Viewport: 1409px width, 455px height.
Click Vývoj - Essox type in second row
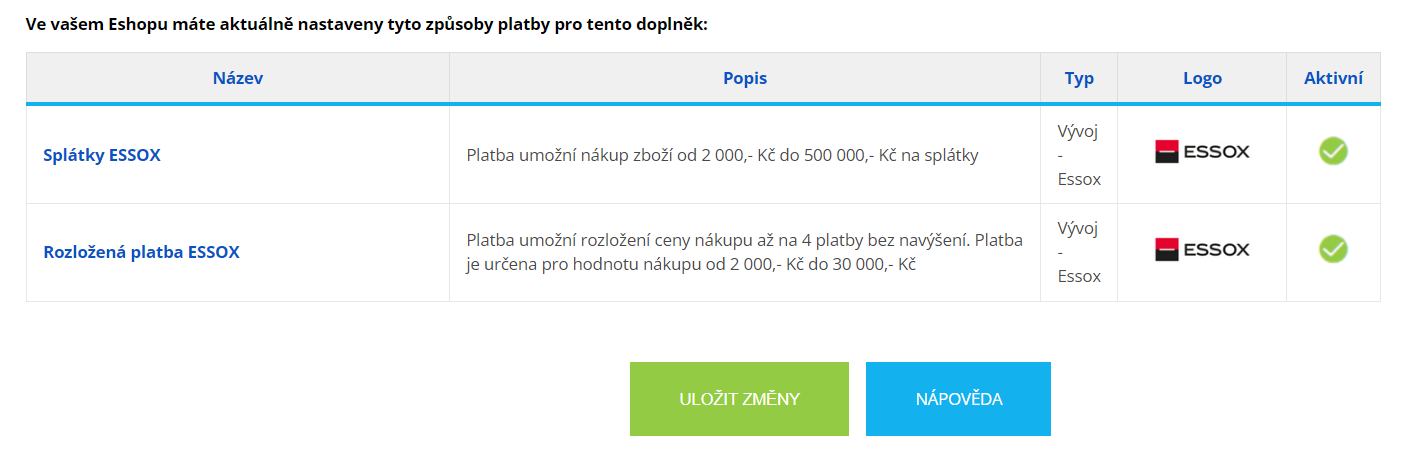(x=1079, y=252)
